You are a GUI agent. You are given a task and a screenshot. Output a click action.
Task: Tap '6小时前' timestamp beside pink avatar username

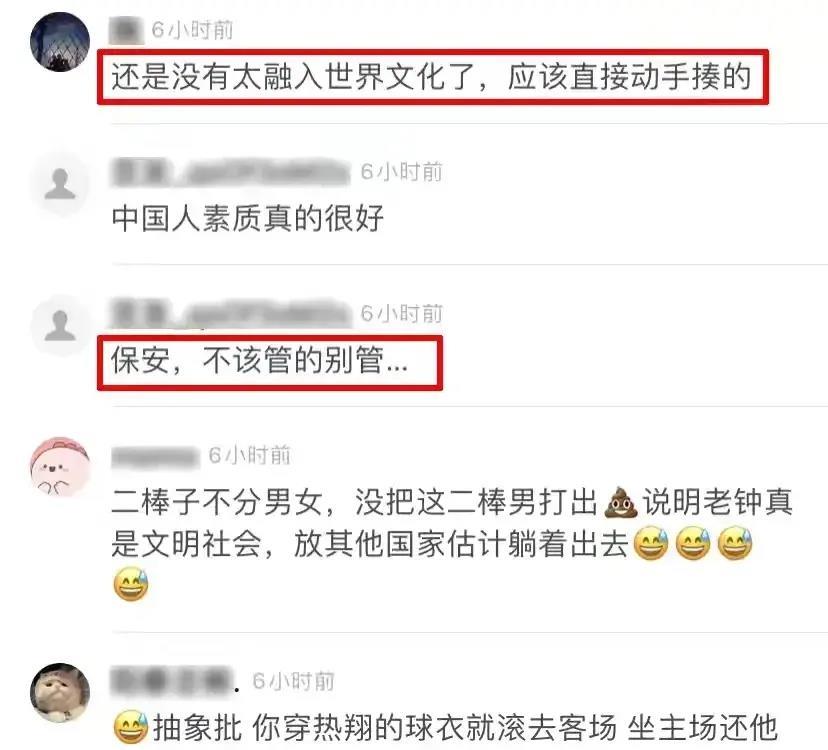pyautogui.click(x=250, y=455)
